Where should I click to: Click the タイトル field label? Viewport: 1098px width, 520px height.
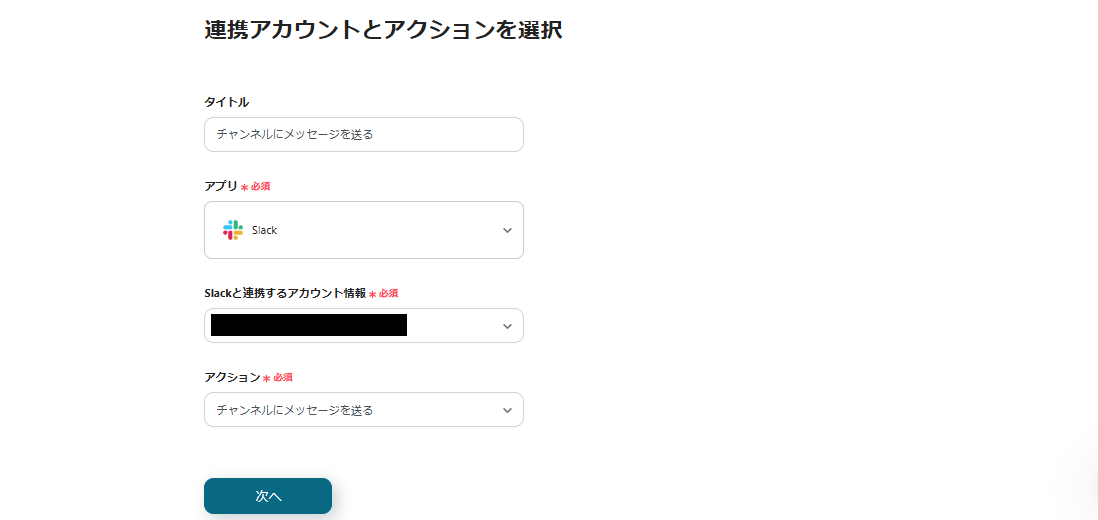click(226, 102)
